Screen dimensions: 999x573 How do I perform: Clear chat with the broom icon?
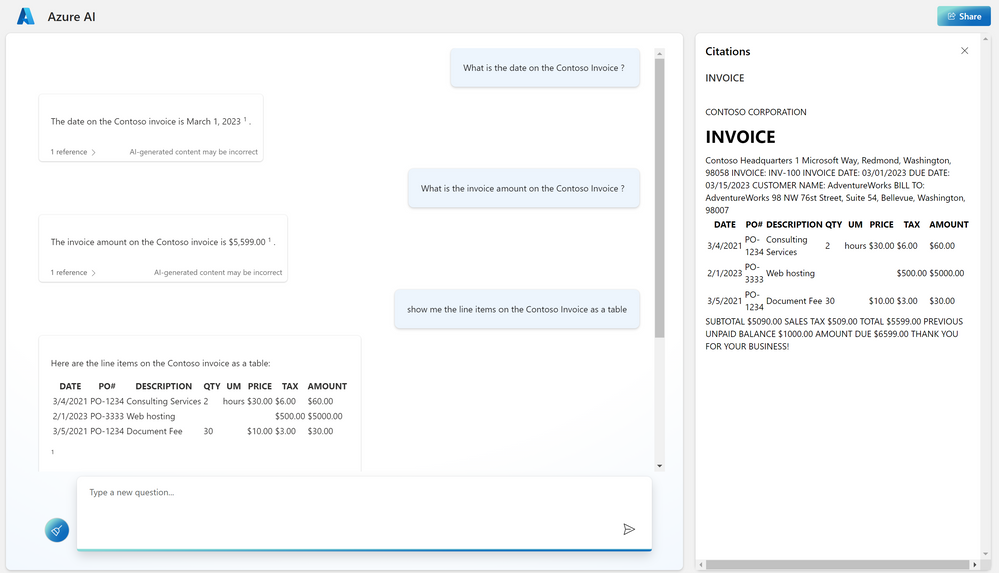[x=57, y=530]
